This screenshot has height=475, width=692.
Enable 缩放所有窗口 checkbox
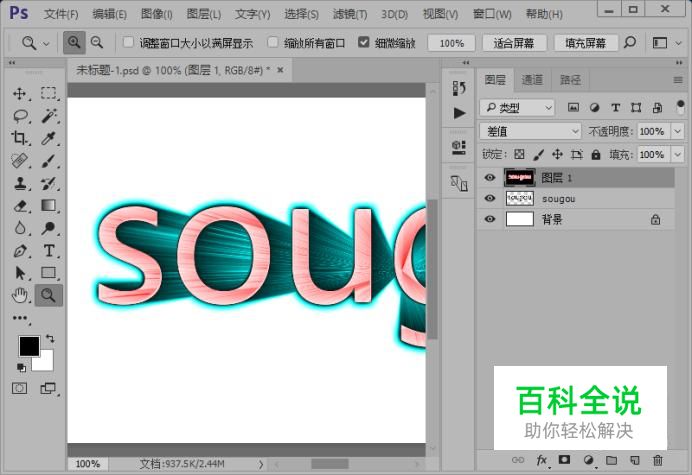pos(273,42)
